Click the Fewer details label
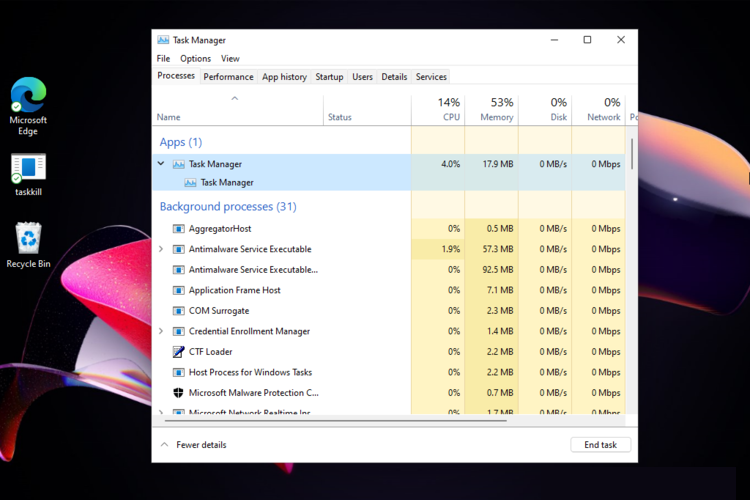This screenshot has width=750, height=500. (201, 444)
